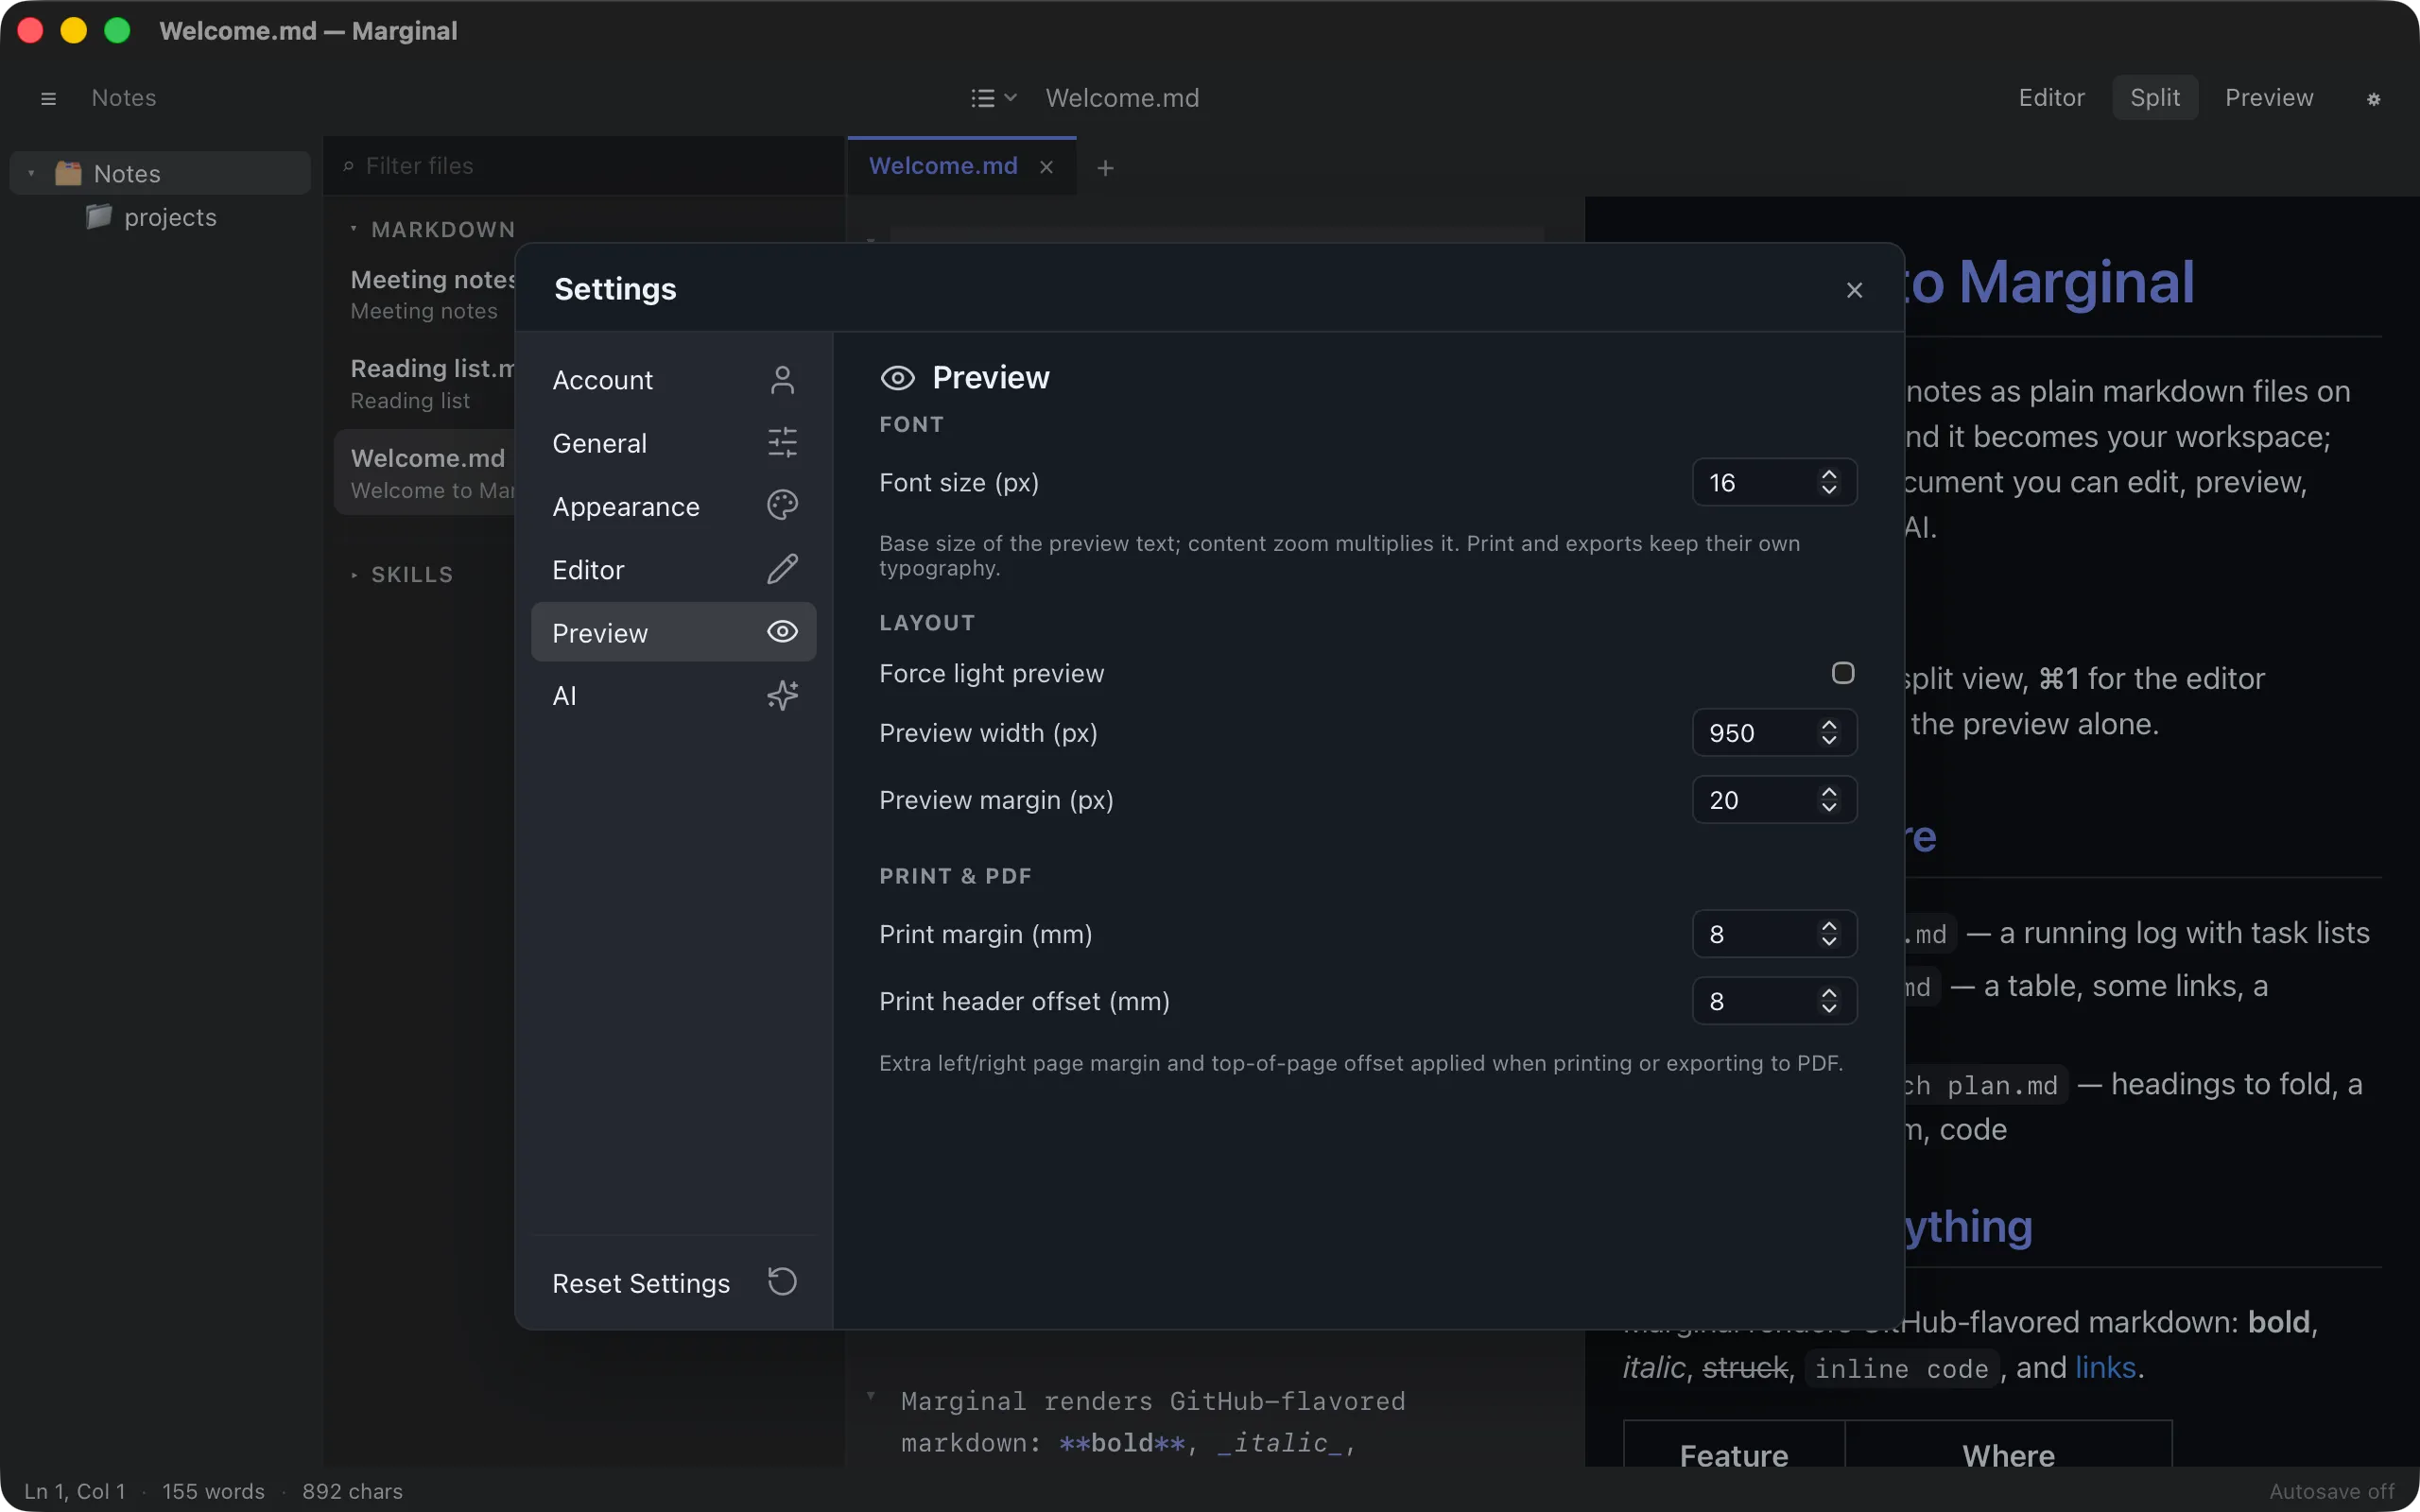Open the Account settings section
2420x1512 pixels.
tap(673, 380)
